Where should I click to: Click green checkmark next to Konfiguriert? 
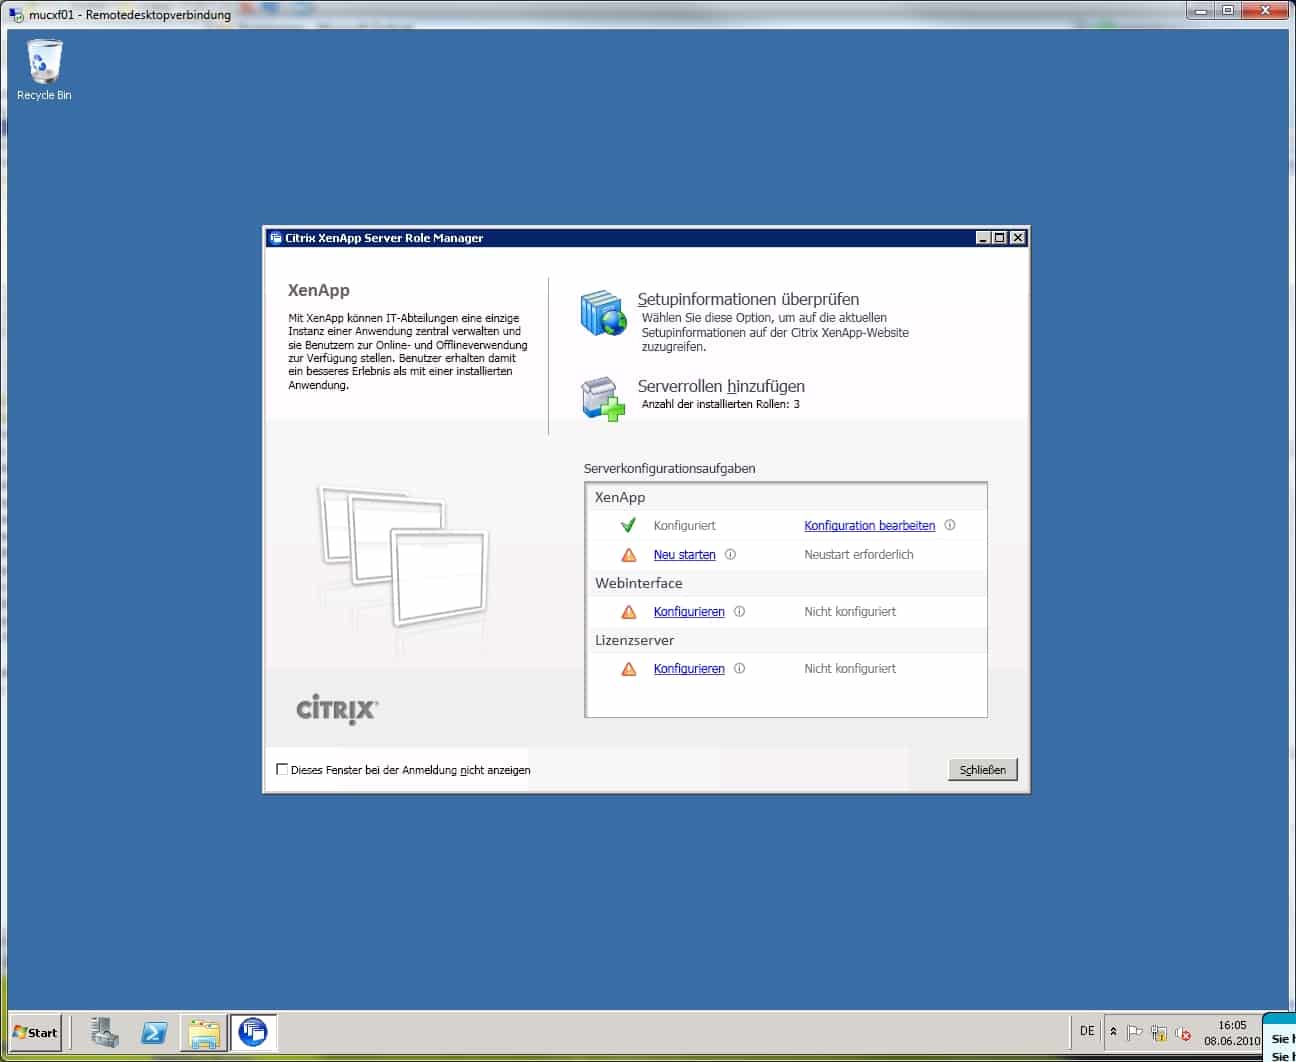(x=628, y=525)
